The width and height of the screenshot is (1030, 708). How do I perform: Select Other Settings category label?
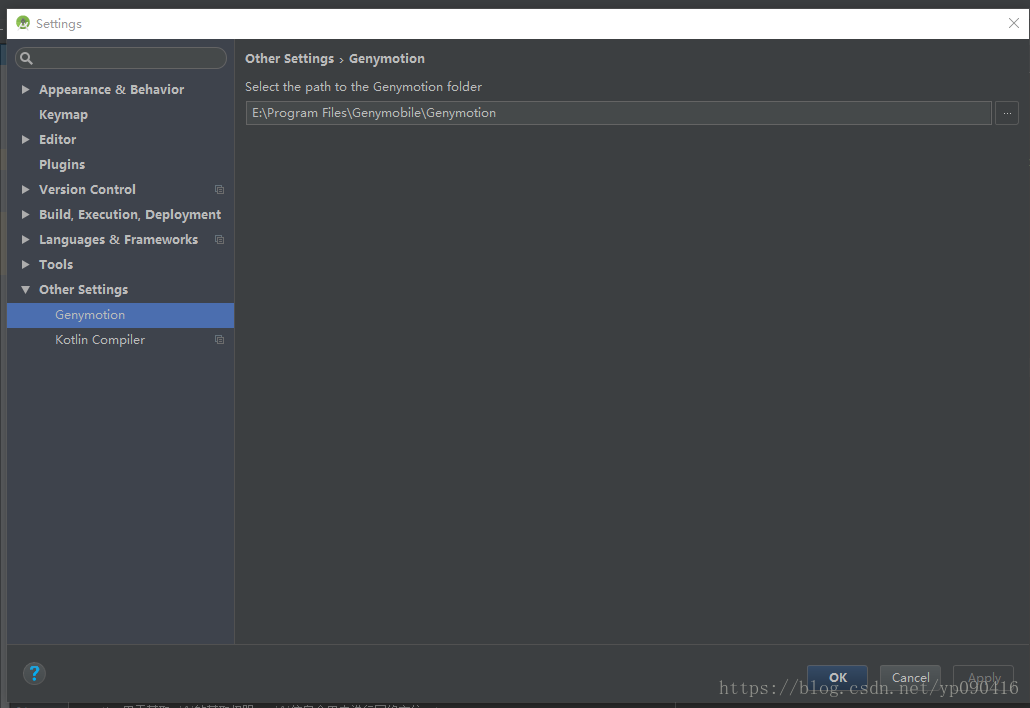point(83,290)
